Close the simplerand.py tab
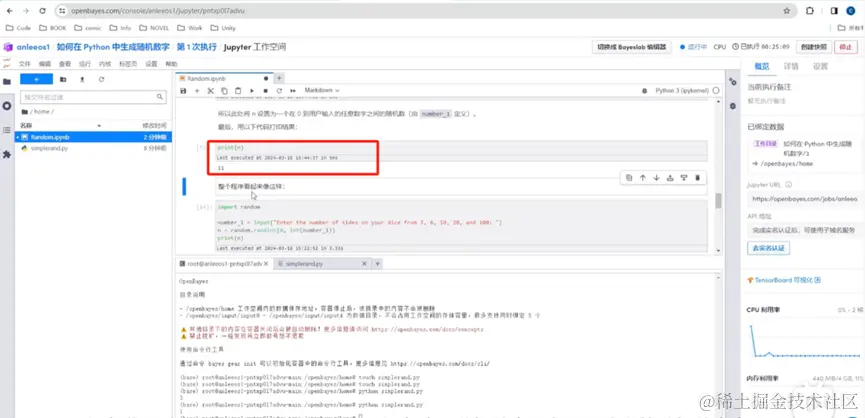Image resolution: width=865 pixels, height=418 pixels. (x=364, y=264)
